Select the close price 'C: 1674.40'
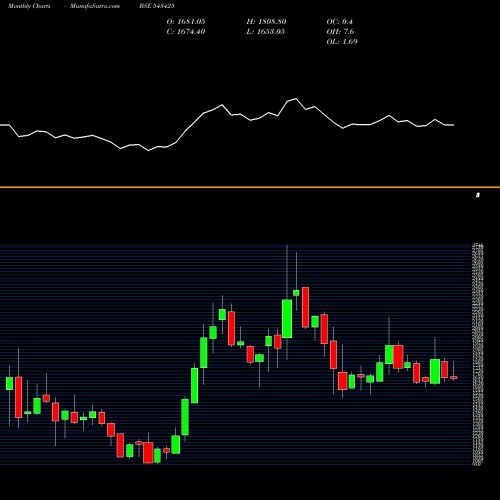The width and height of the screenshot is (500, 500). [186, 32]
